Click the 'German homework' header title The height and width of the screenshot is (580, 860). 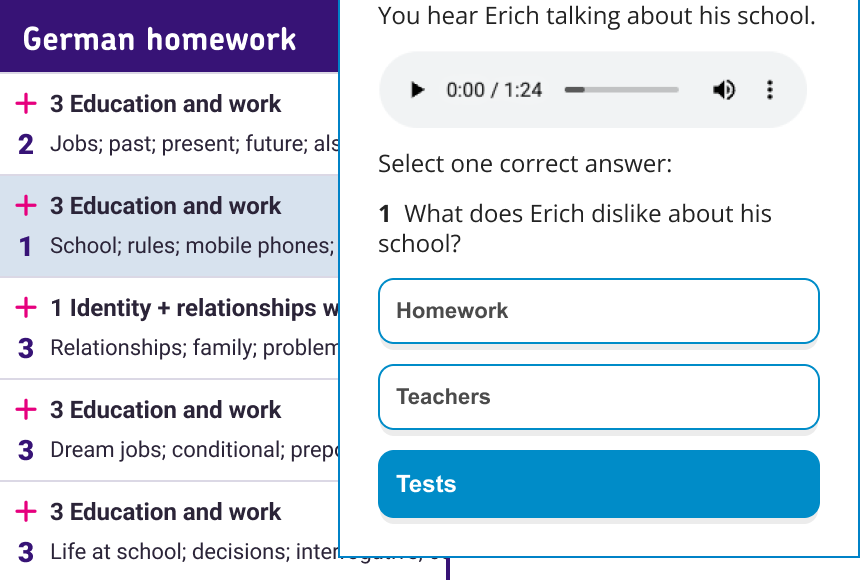click(x=160, y=39)
